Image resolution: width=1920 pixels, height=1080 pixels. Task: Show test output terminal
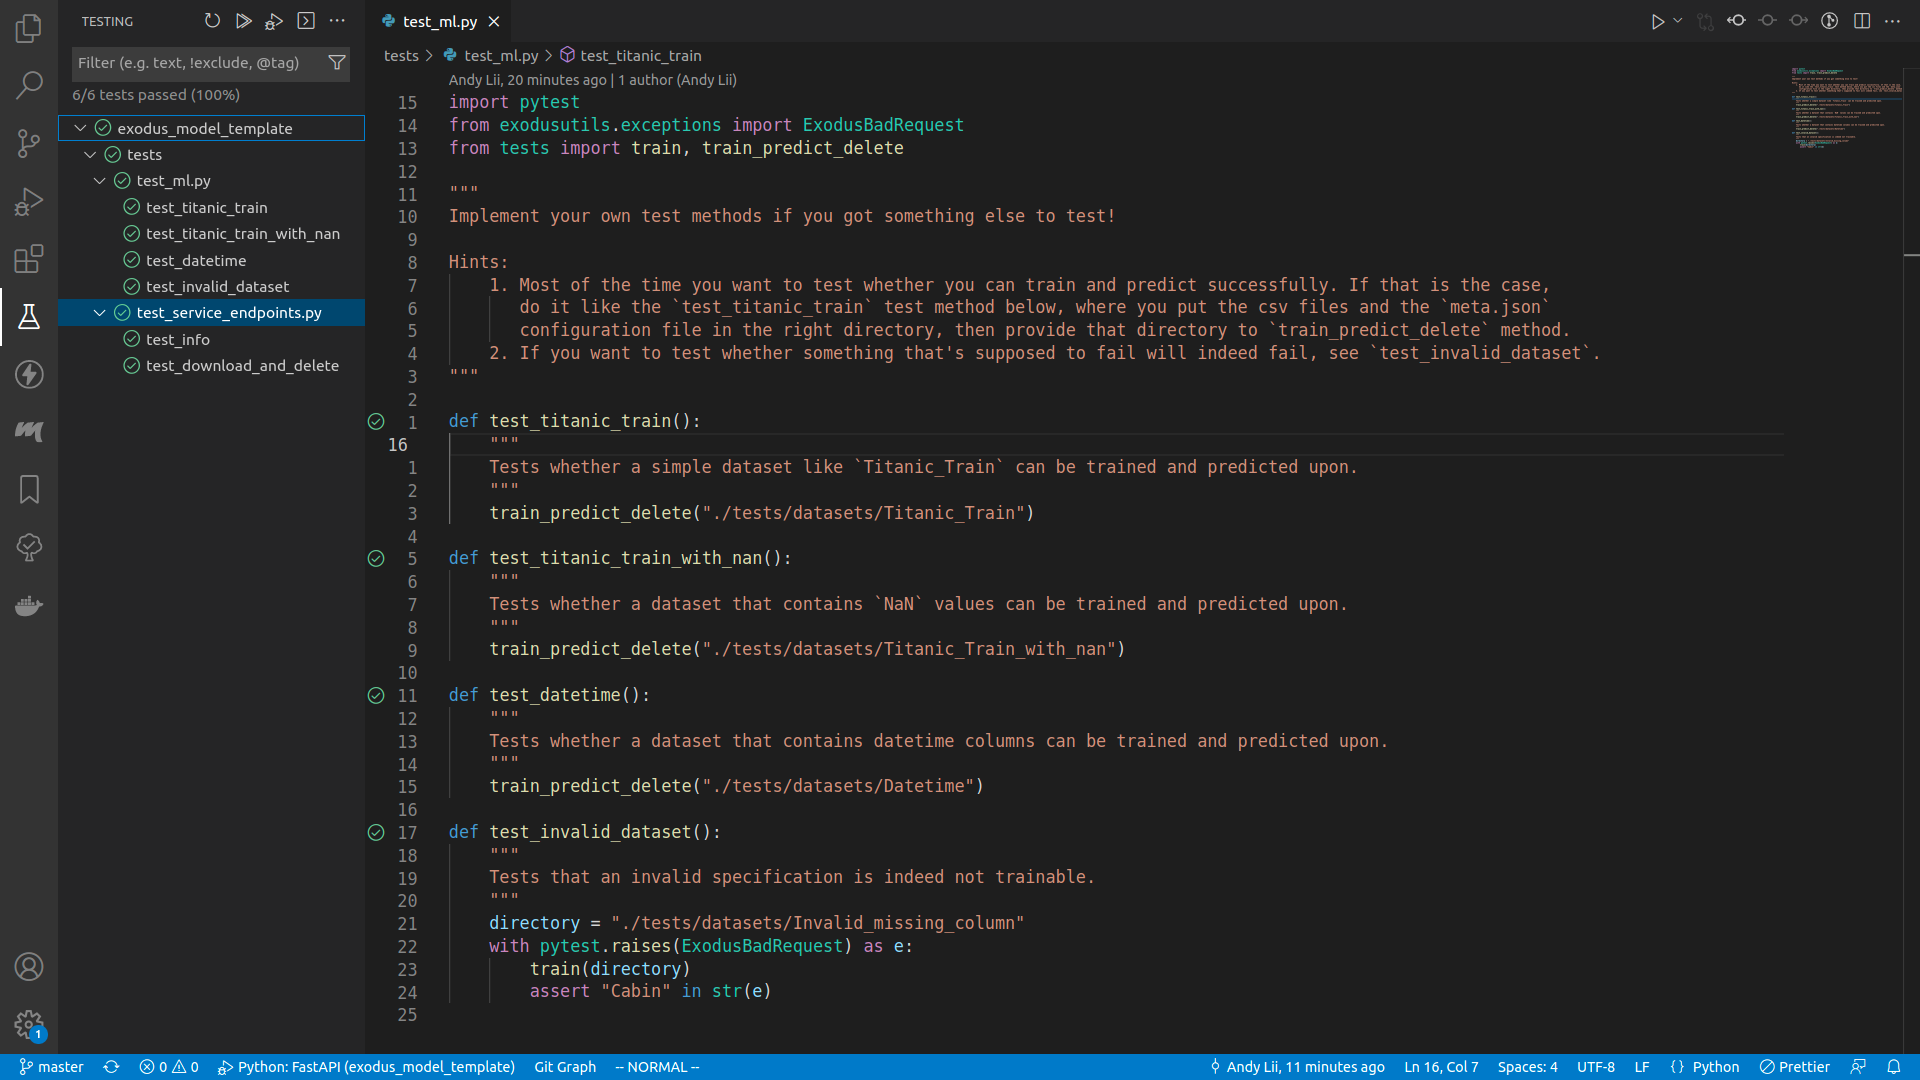pos(306,21)
